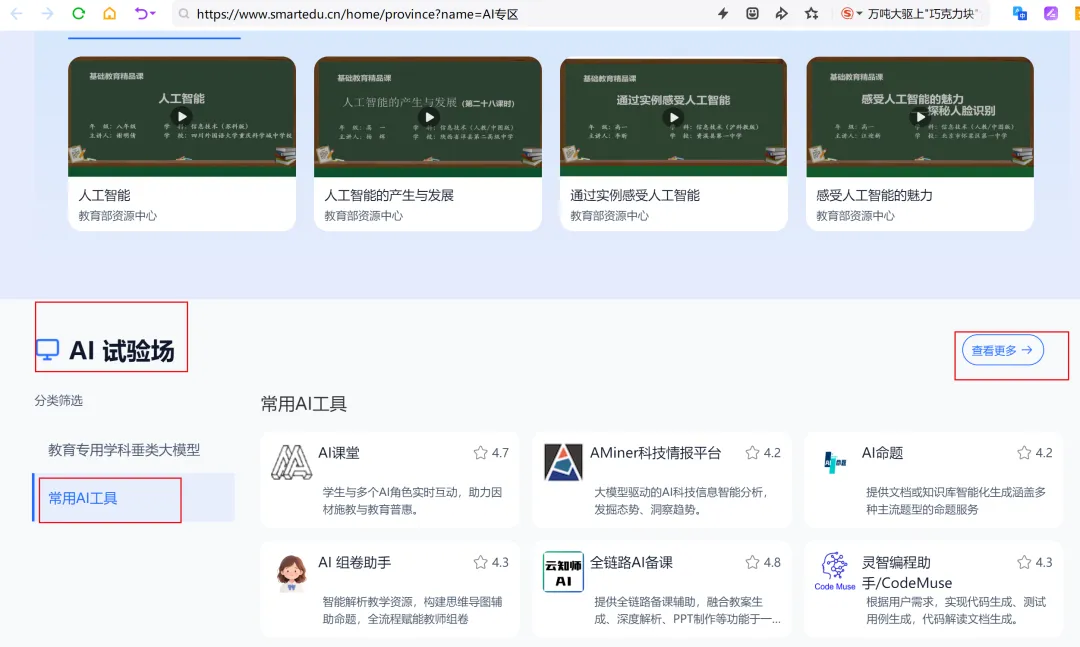
Task: Select 教育专用学科垂类大模型 category
Action: tap(124, 450)
